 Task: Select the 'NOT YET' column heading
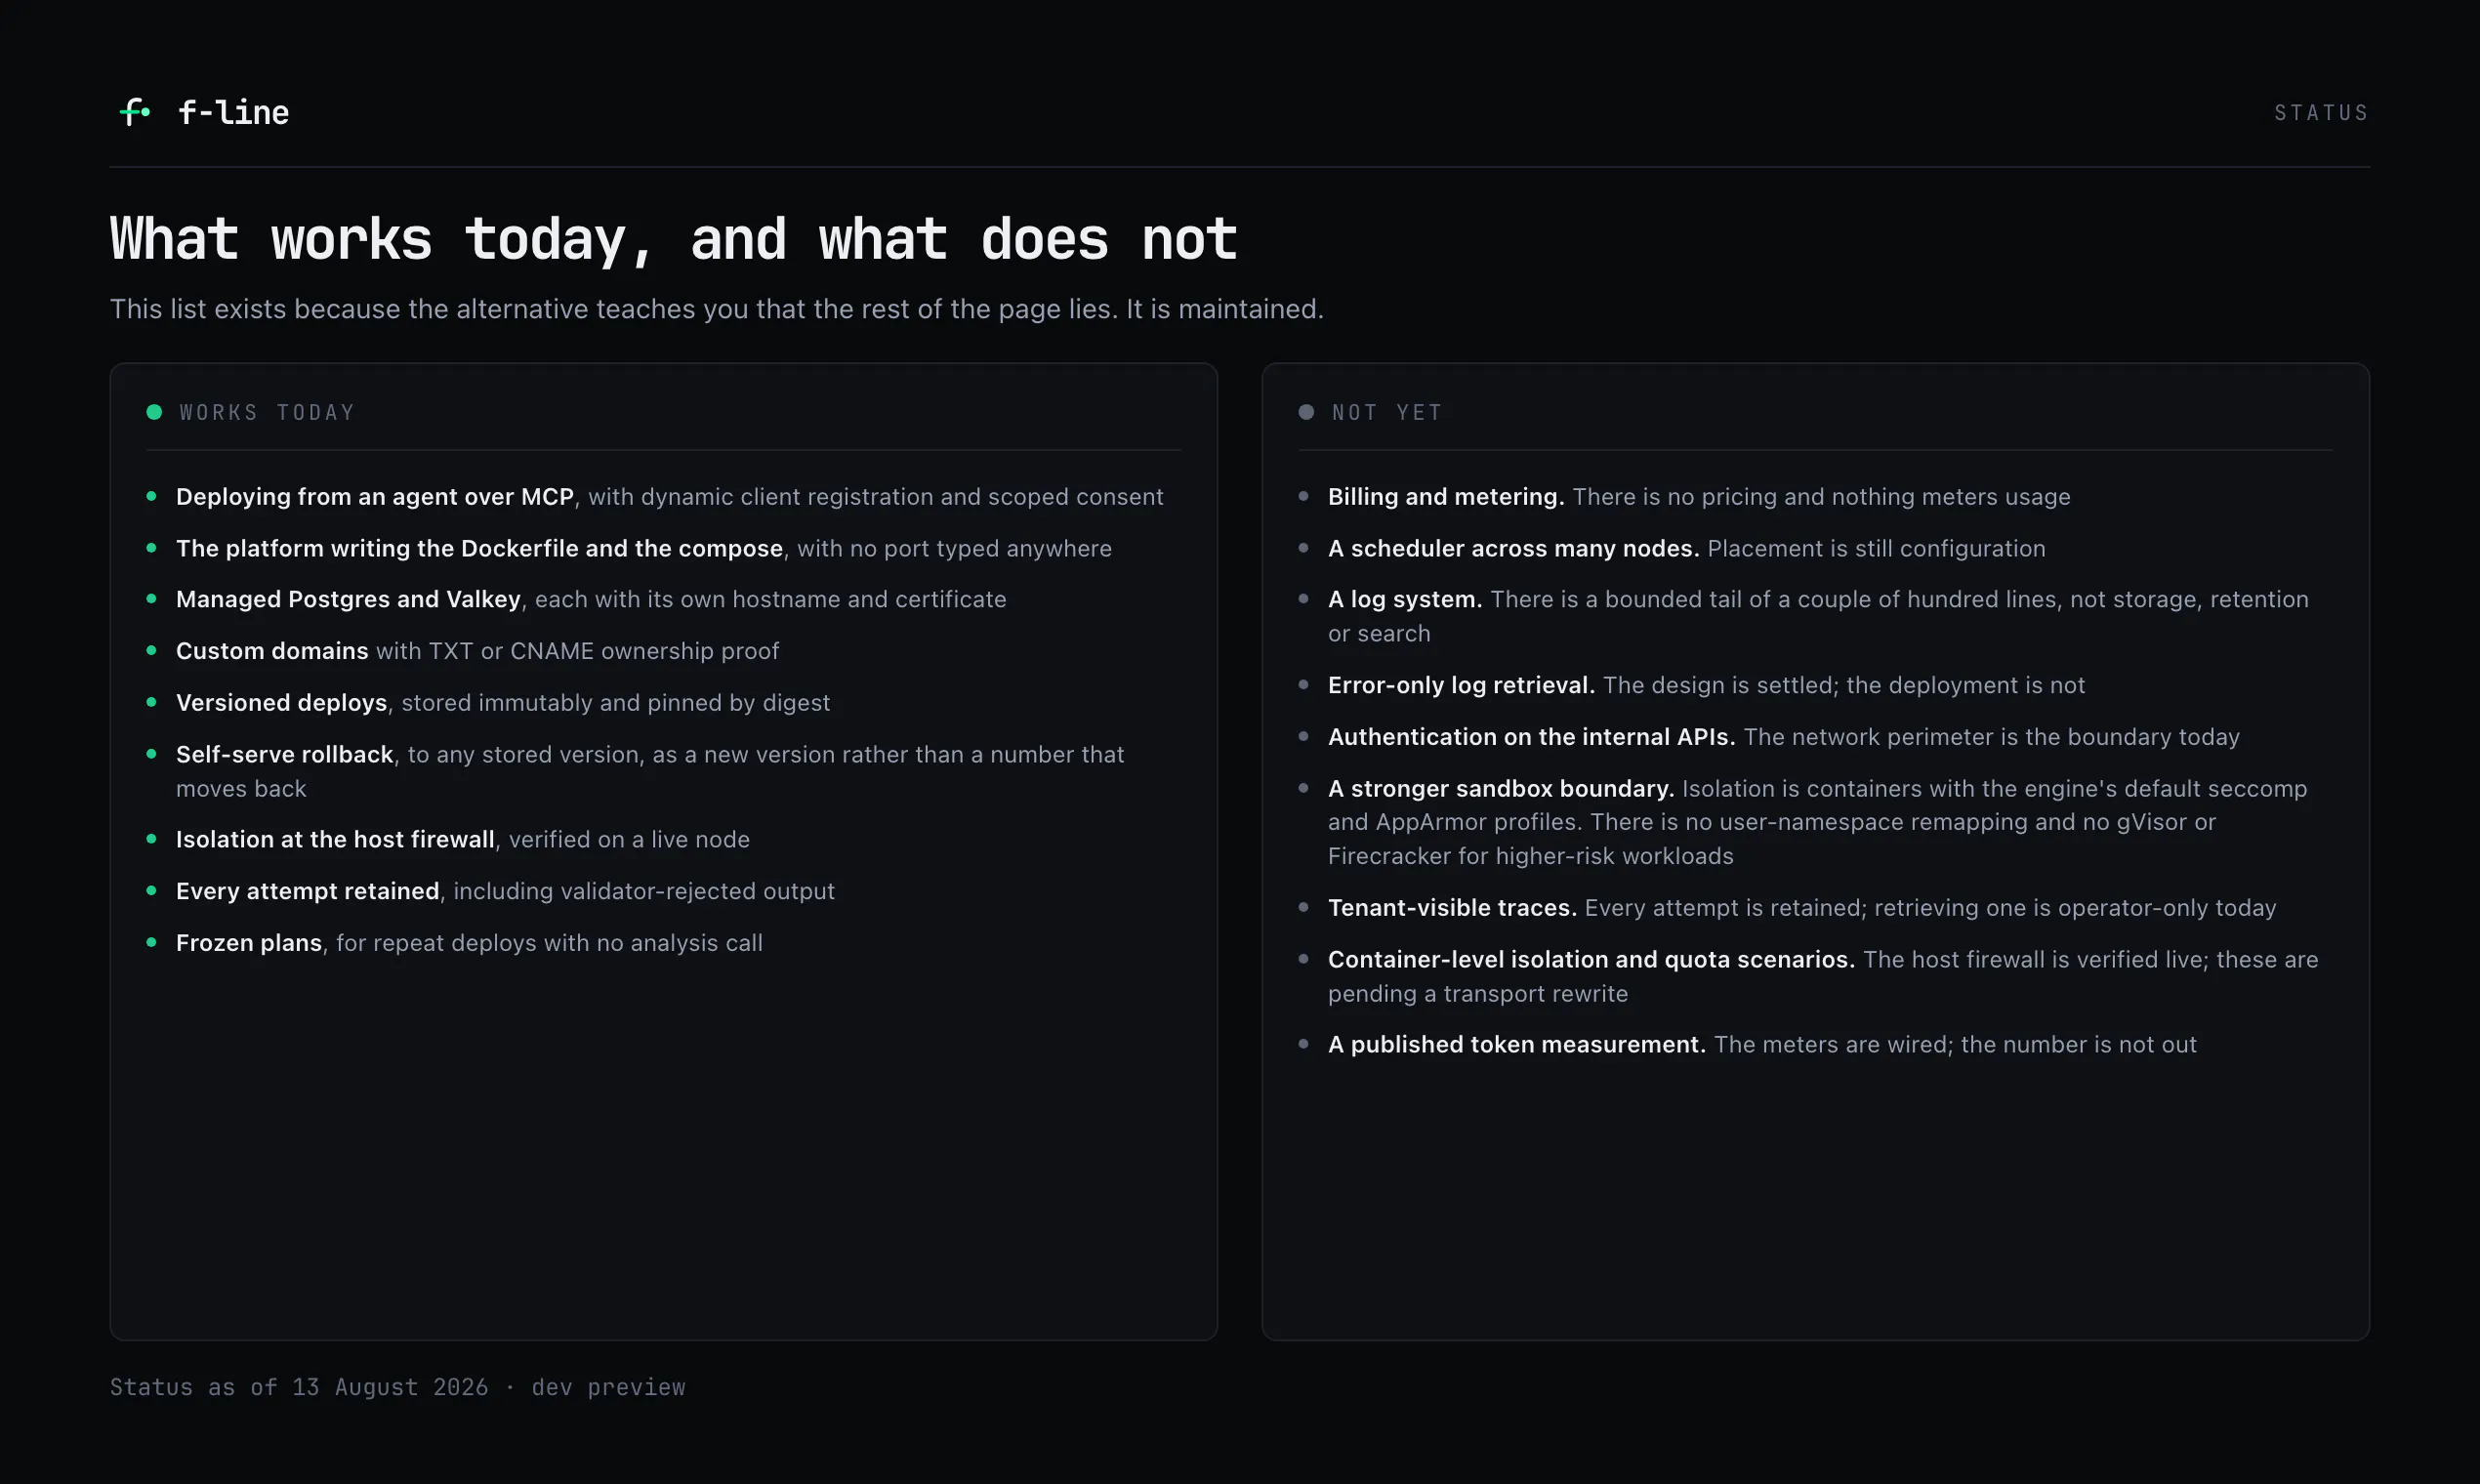[x=1387, y=412]
